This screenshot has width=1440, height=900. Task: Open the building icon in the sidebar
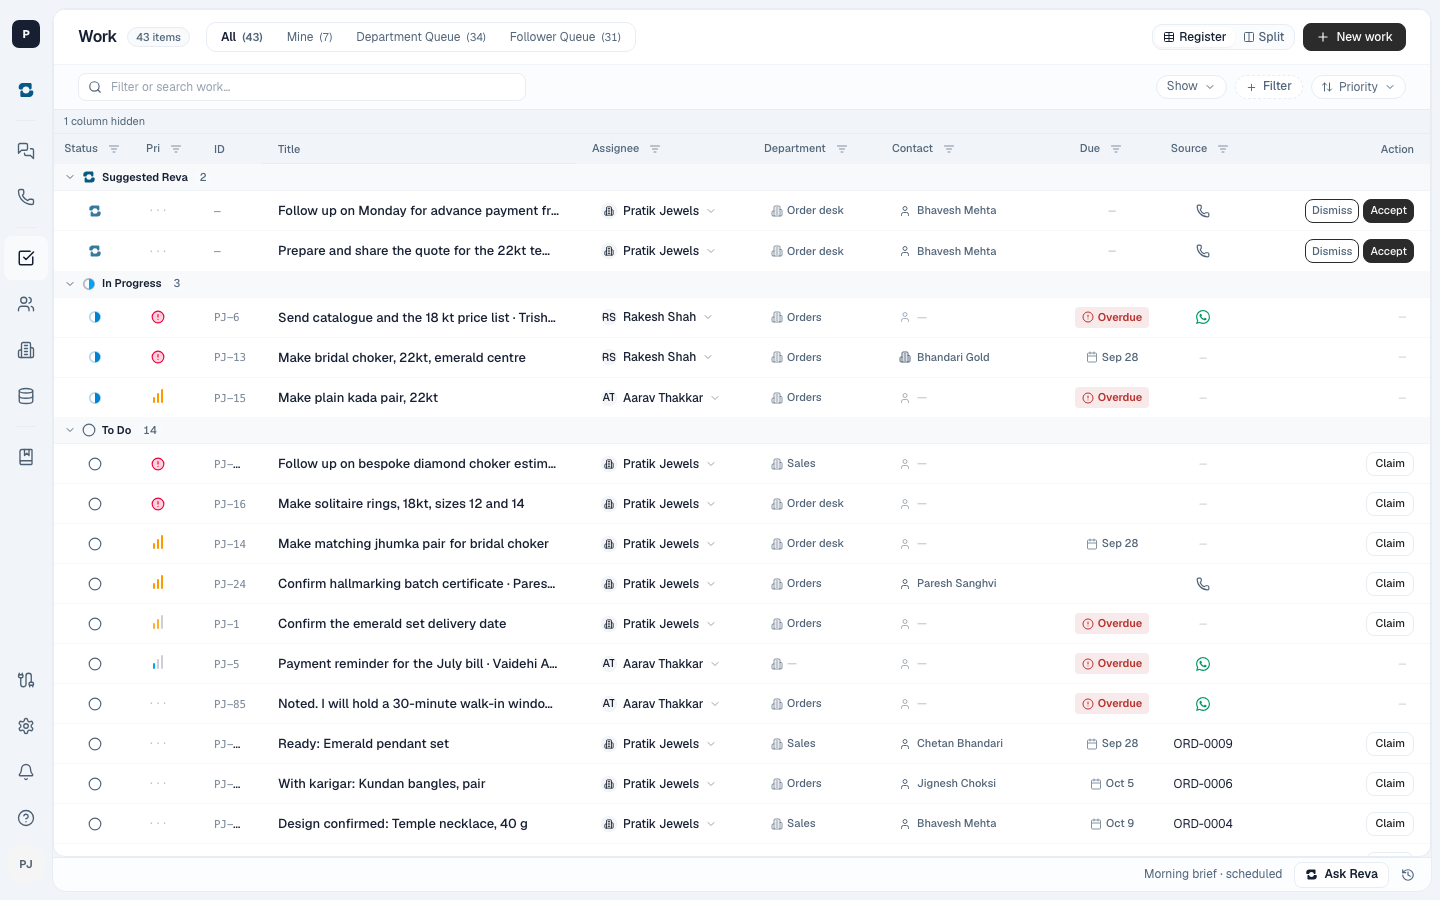point(26,350)
